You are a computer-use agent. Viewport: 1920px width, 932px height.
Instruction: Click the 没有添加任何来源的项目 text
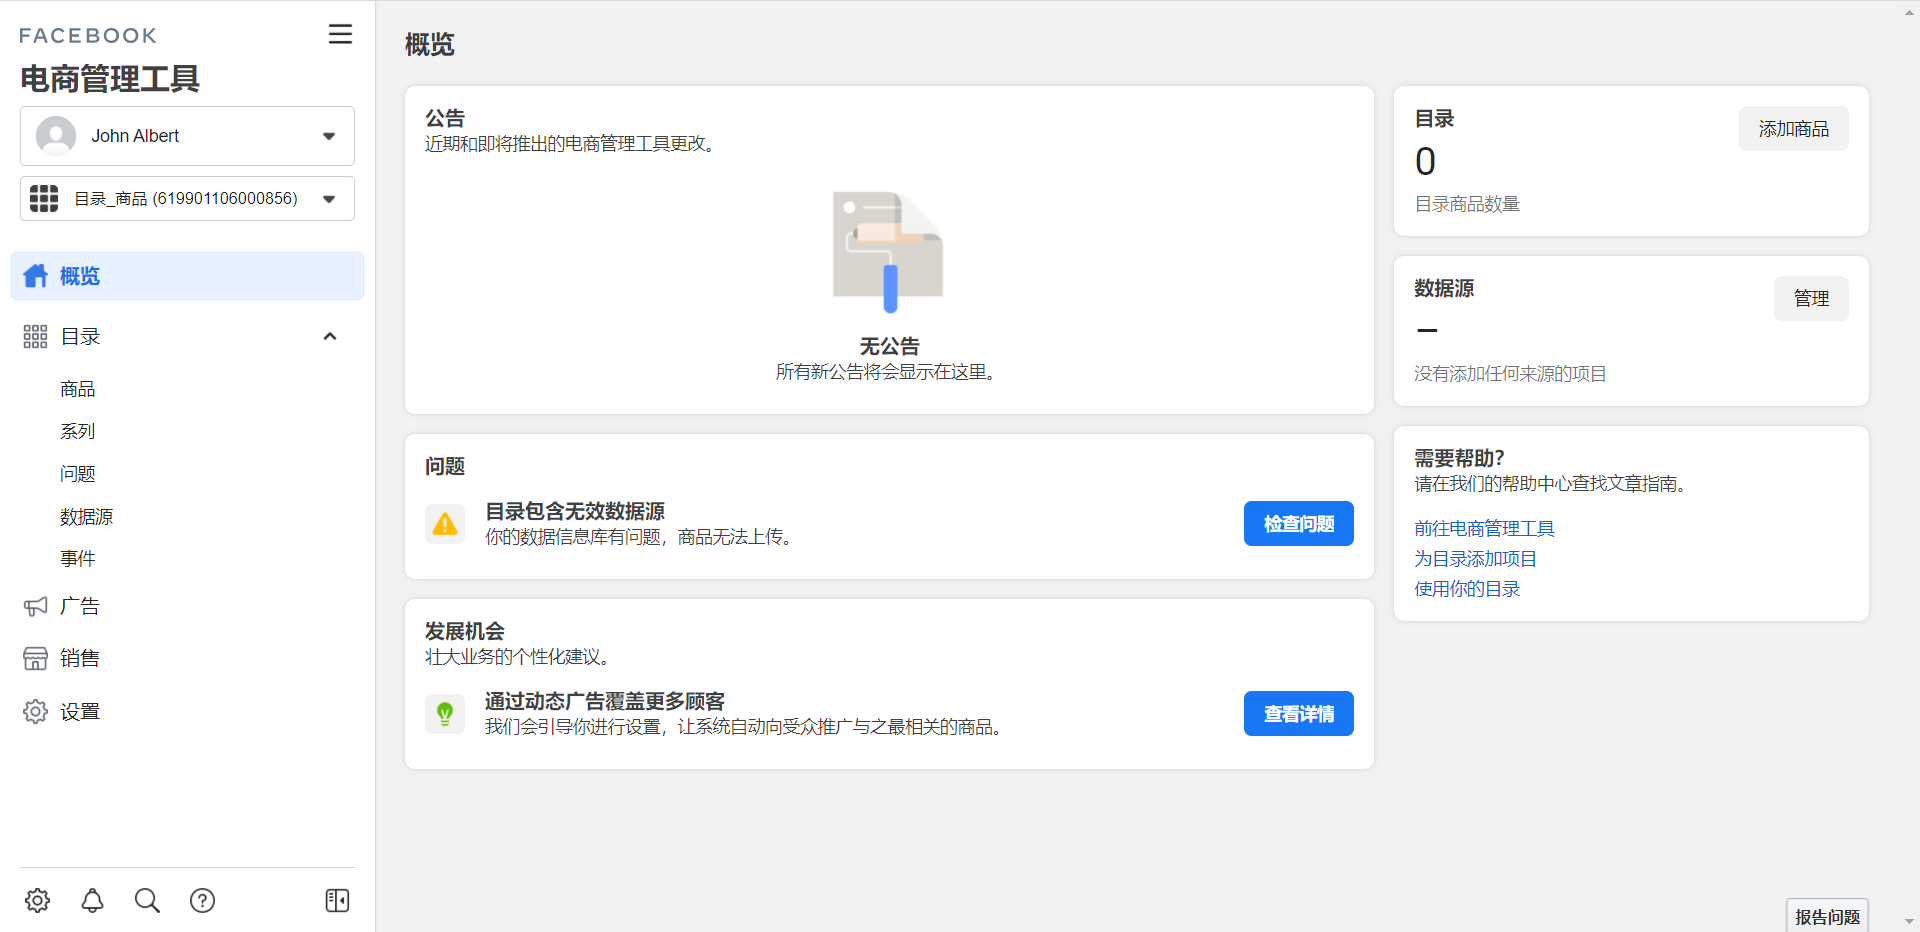coord(1510,374)
